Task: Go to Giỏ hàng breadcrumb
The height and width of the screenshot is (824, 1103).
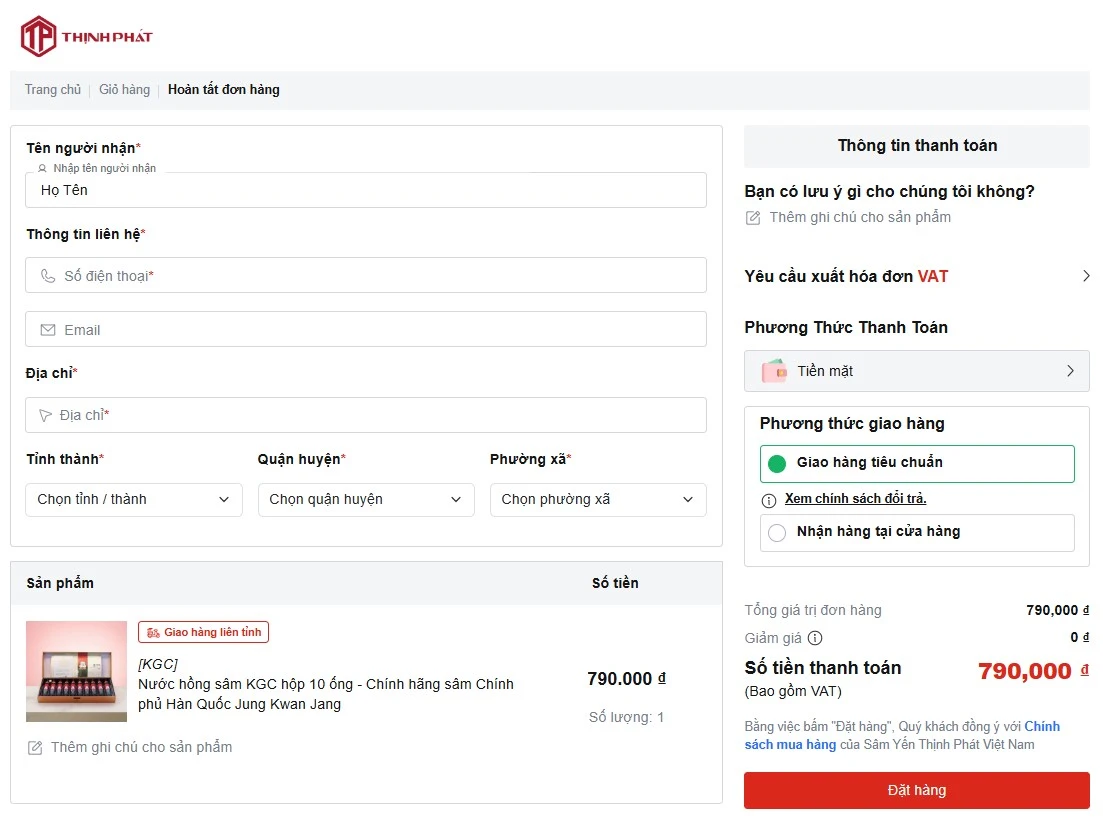Action: click(124, 90)
